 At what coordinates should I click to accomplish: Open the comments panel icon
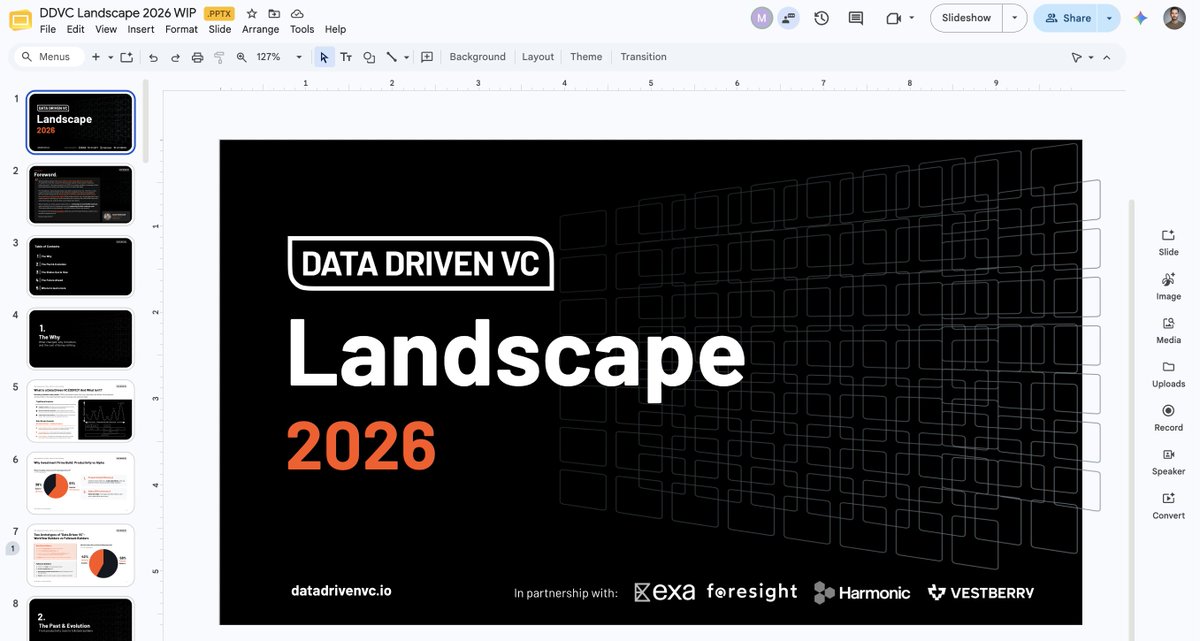[855, 18]
